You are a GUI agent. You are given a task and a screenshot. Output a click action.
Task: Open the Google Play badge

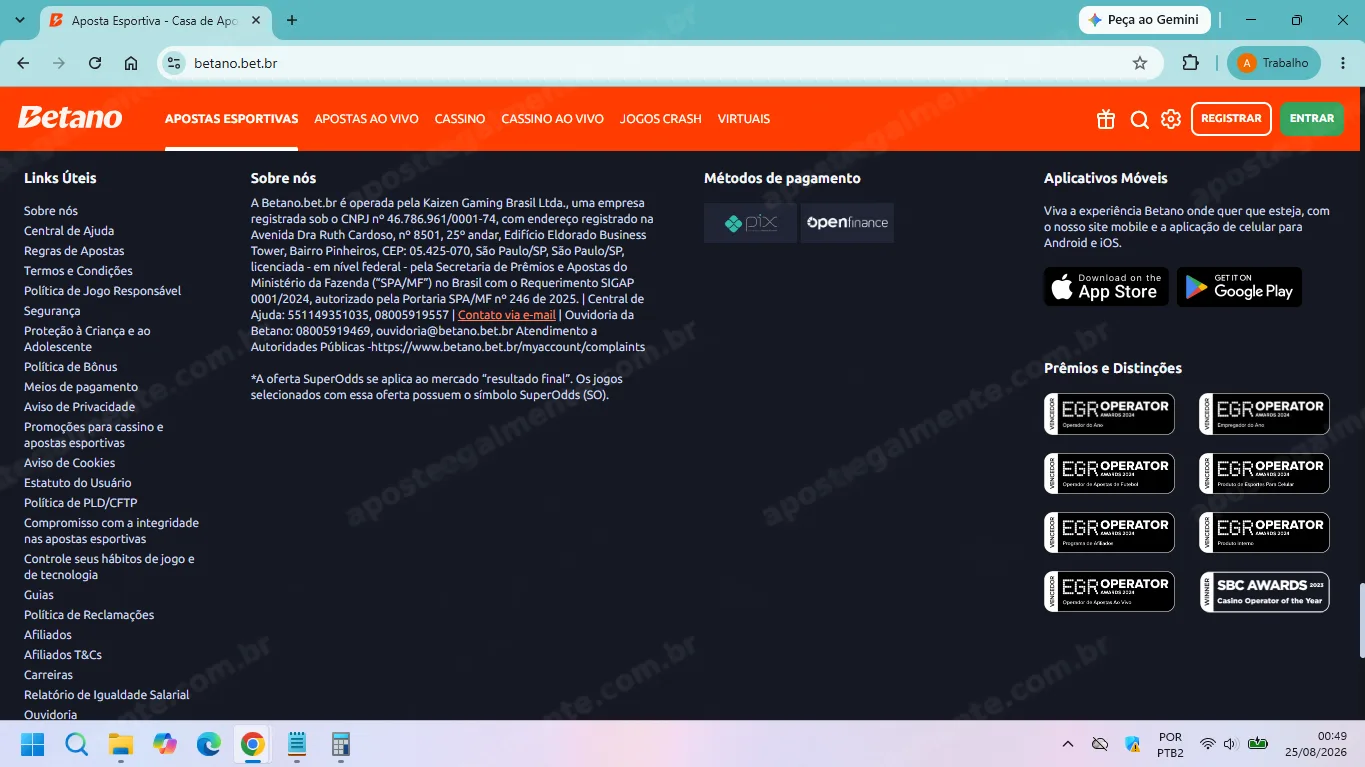click(1239, 287)
